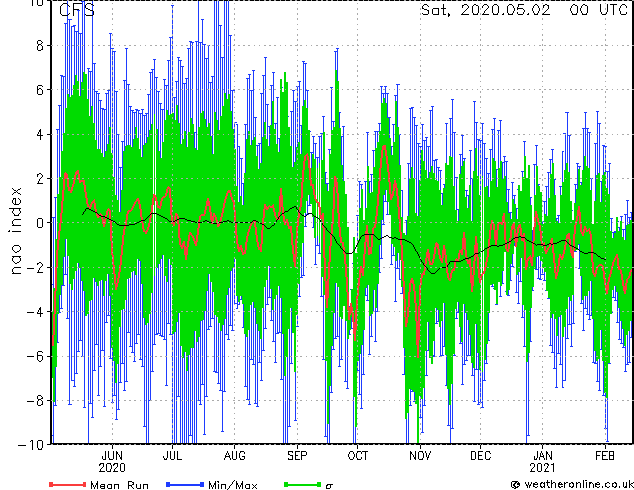This screenshot has height=490, width=634.
Task: Click the FEB x-axis label
Action: (605, 456)
